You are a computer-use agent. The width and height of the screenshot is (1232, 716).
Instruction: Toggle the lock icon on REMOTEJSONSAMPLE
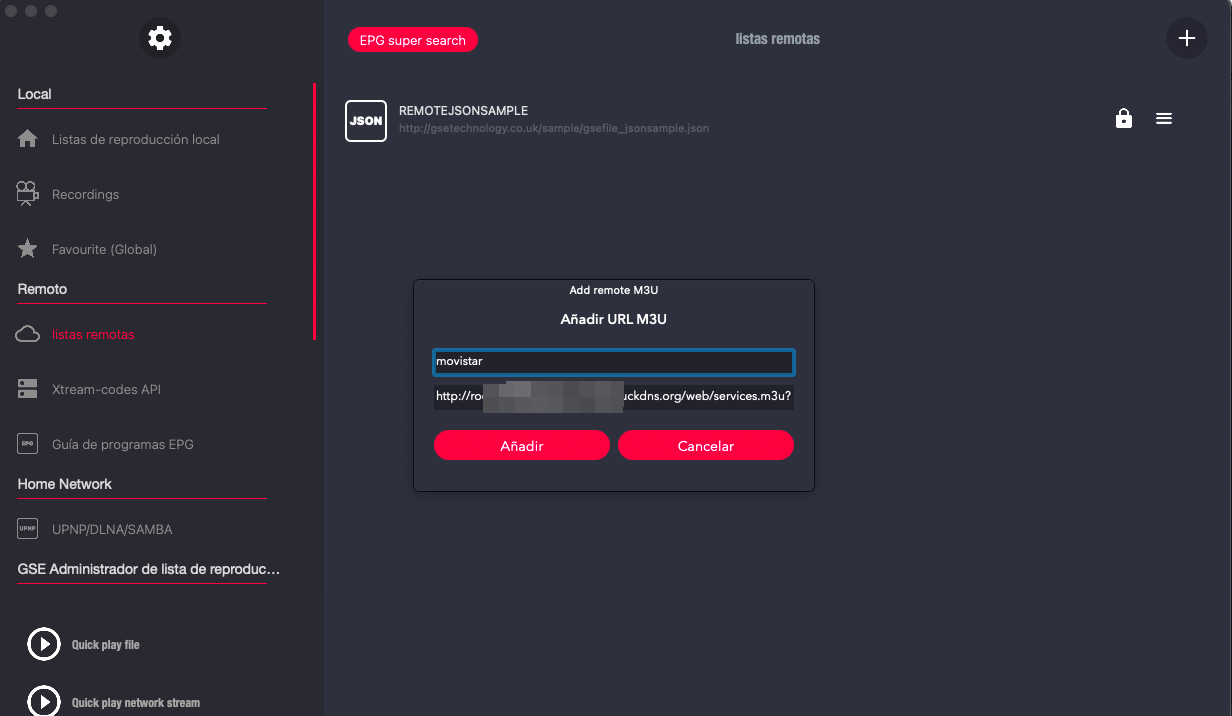coord(1123,119)
